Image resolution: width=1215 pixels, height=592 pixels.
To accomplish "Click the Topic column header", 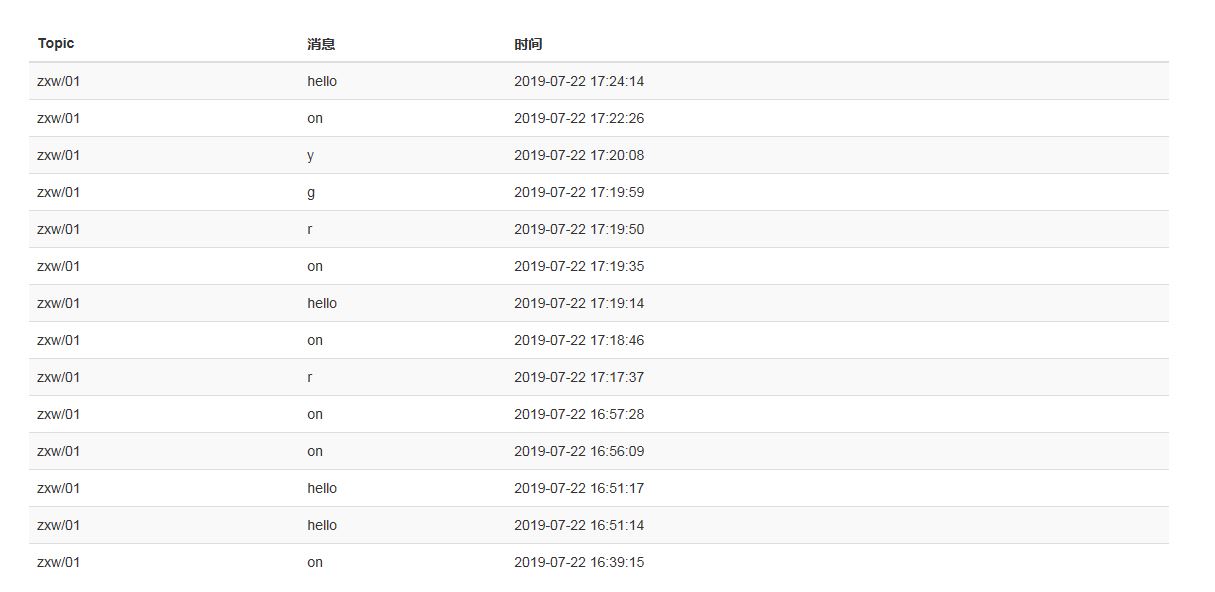I will coord(56,44).
